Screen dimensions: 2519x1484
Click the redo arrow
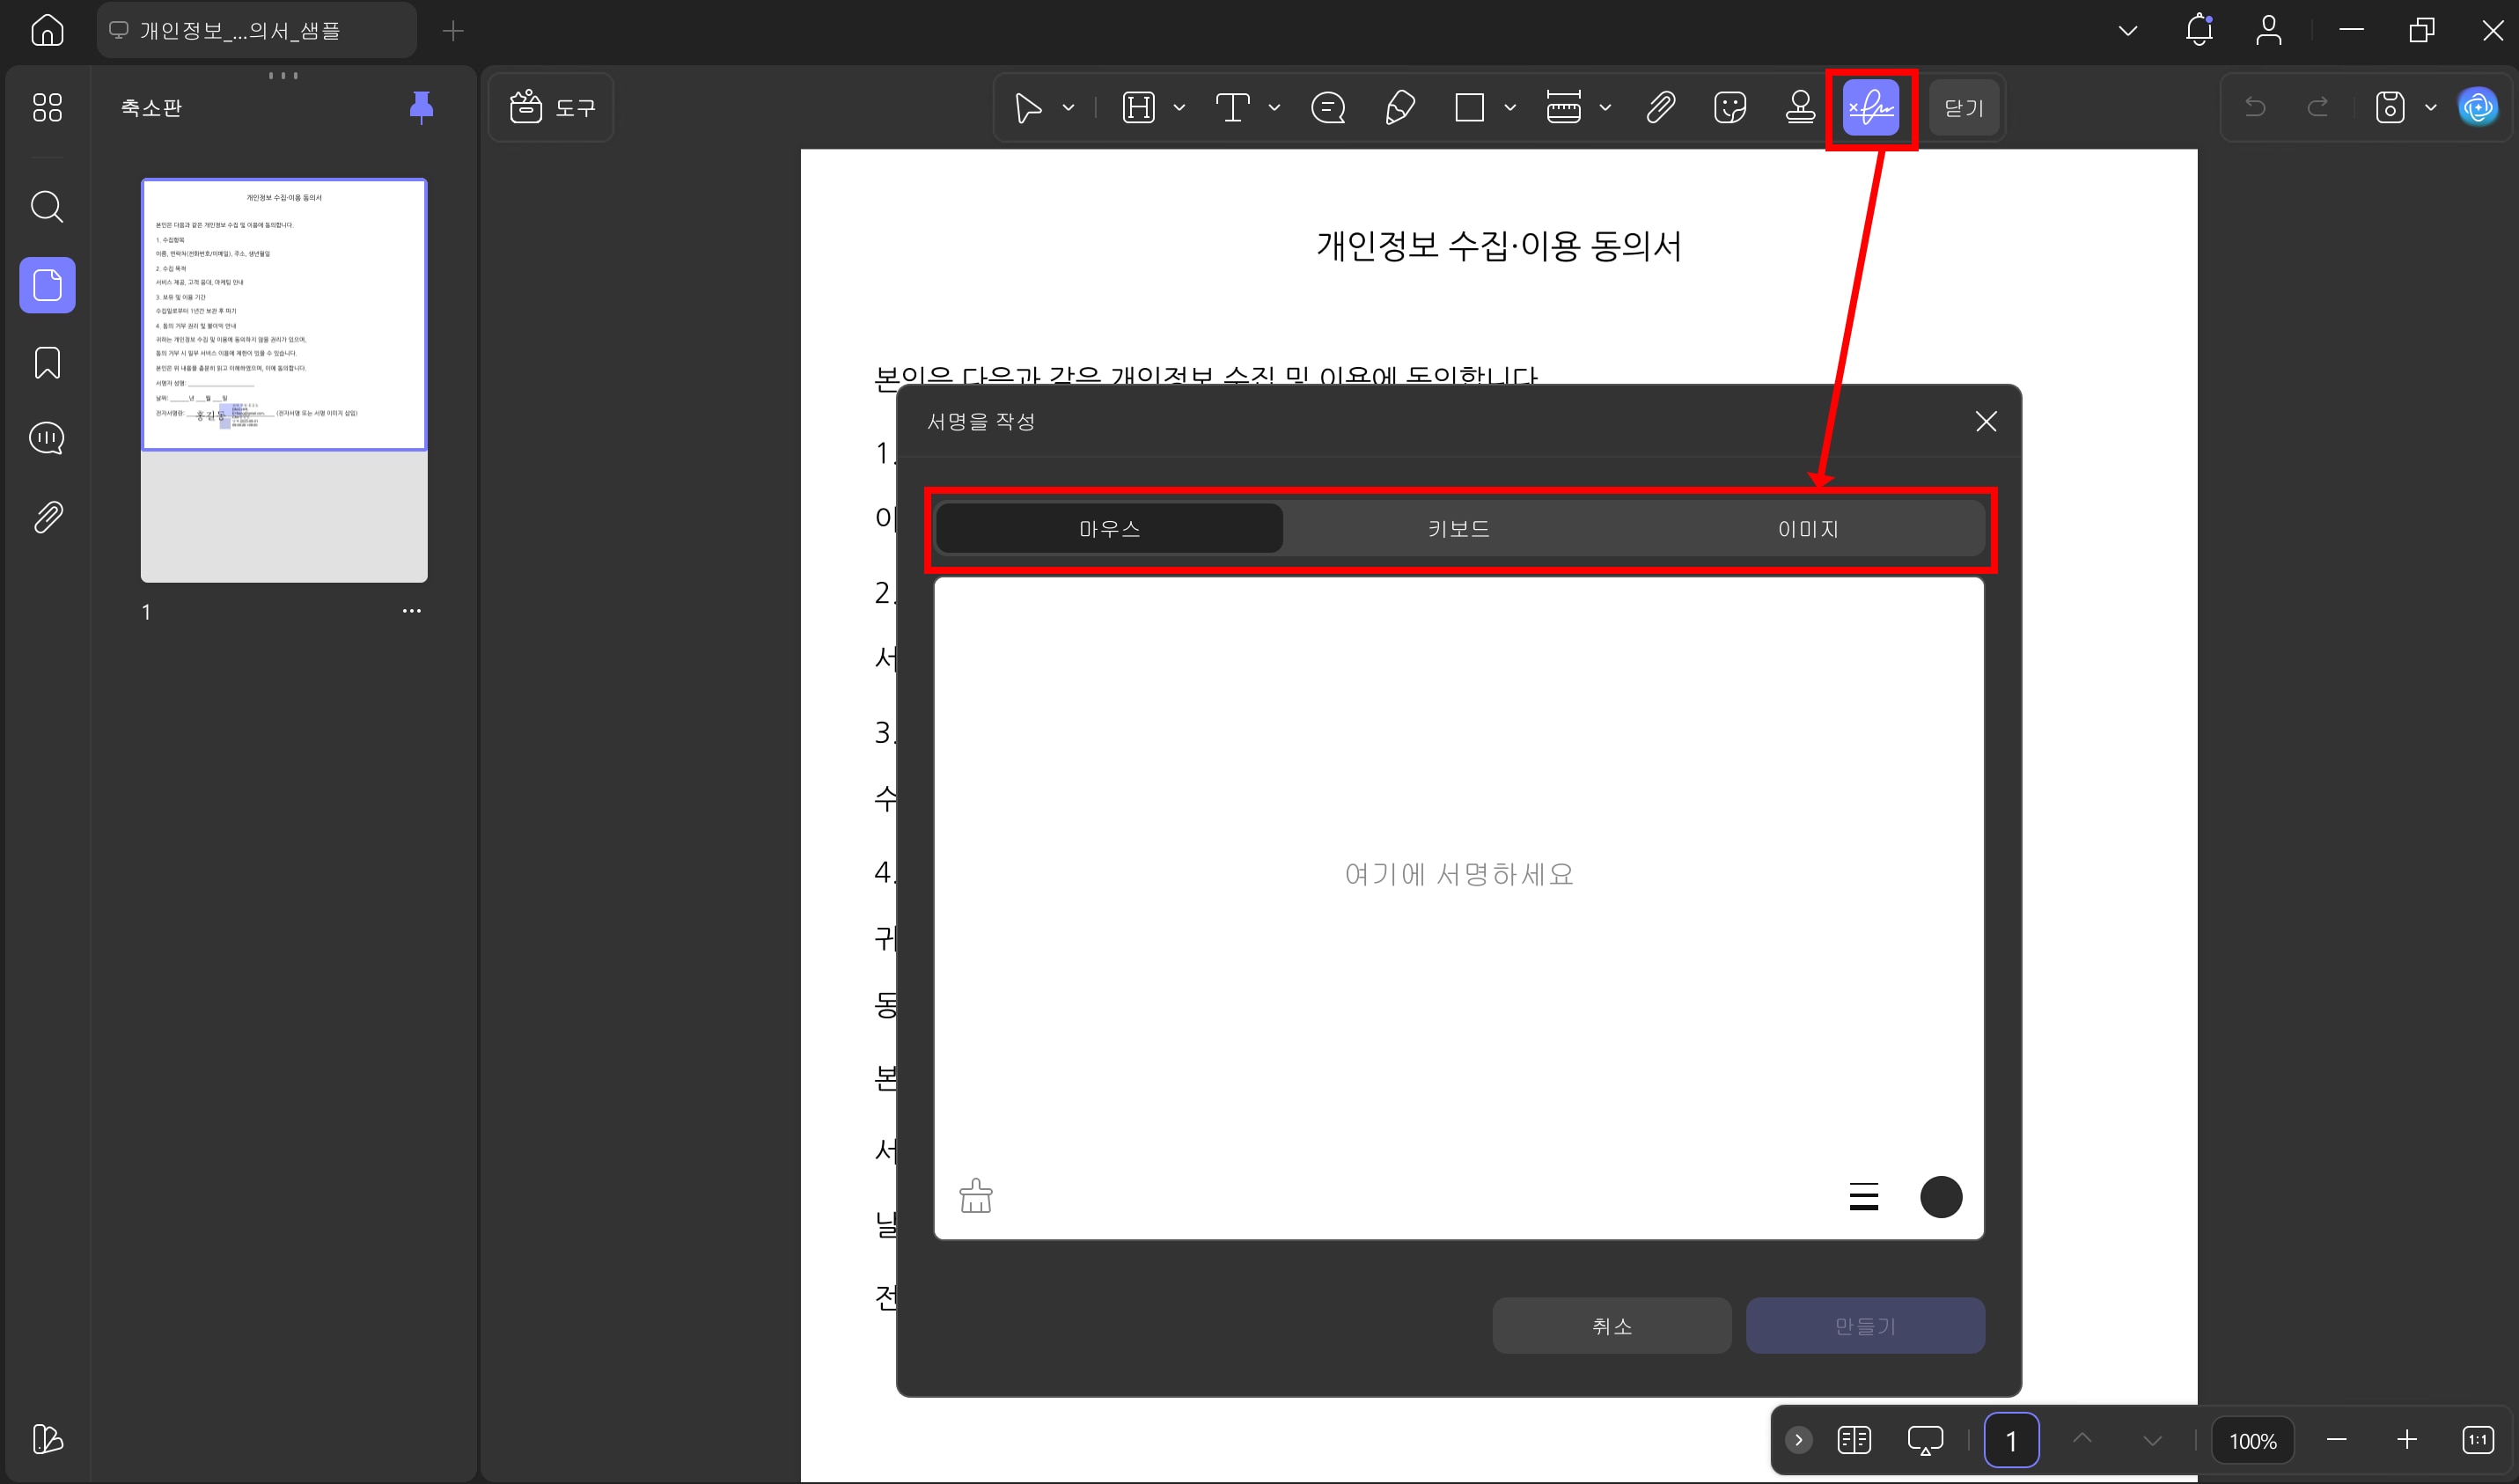[2317, 107]
